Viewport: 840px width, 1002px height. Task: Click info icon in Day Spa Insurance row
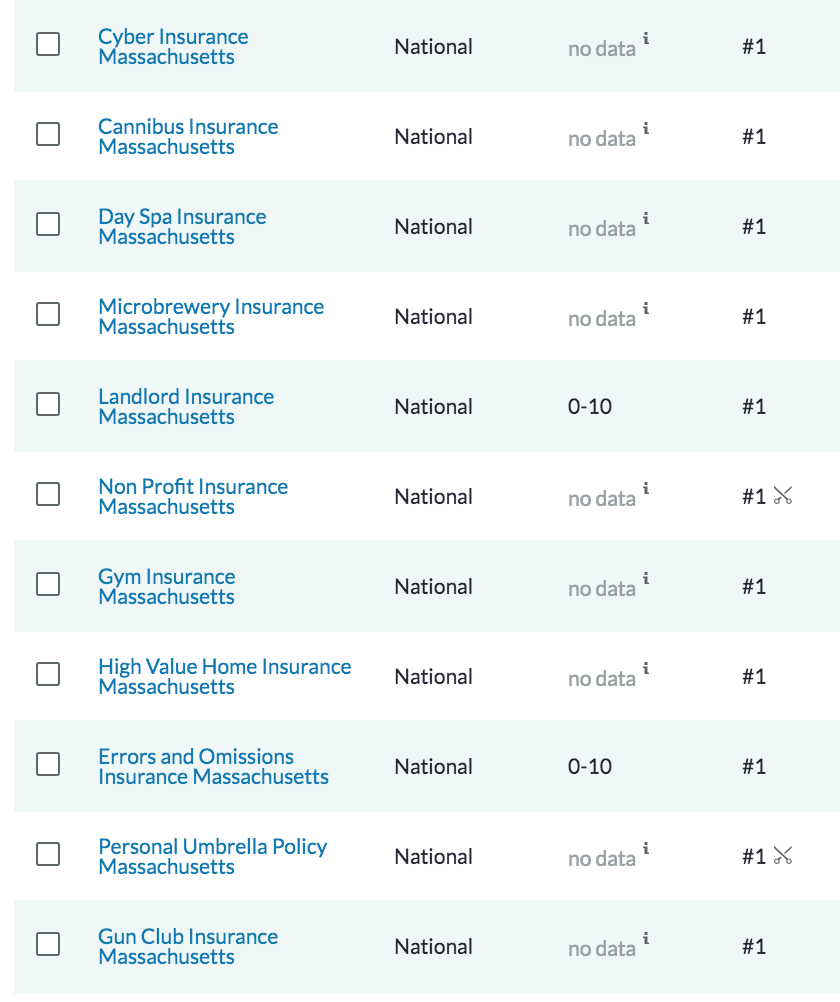tap(646, 219)
